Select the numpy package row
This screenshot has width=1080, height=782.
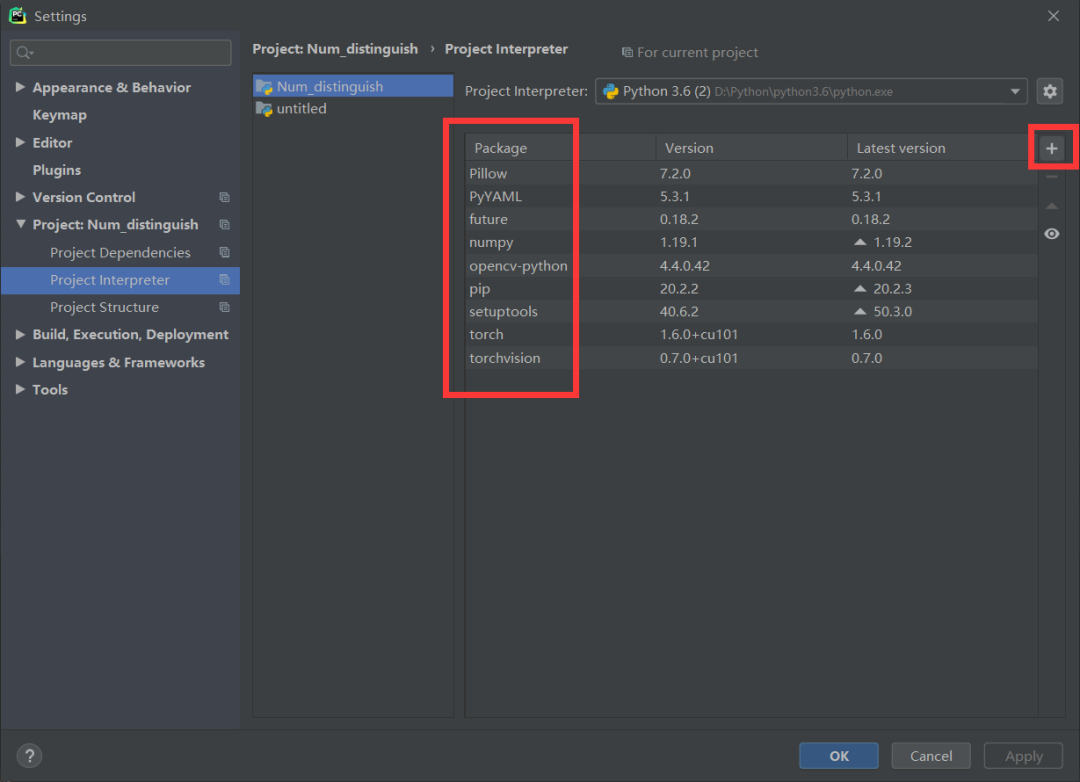point(751,243)
